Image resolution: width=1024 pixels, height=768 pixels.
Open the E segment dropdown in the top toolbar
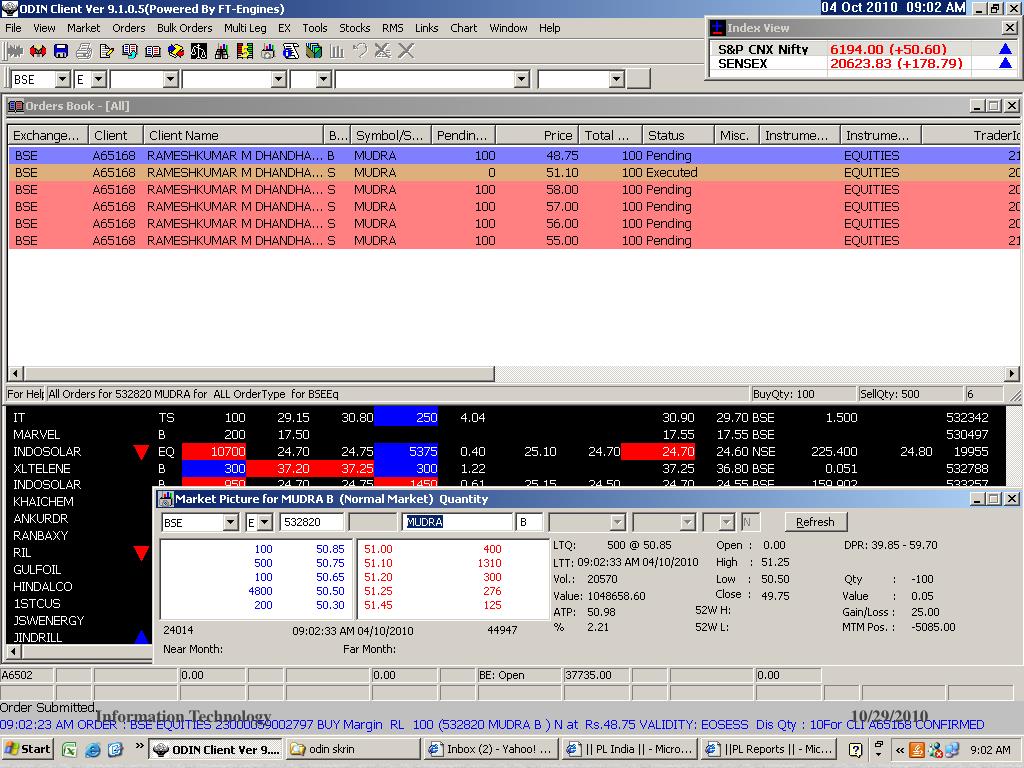[99, 79]
